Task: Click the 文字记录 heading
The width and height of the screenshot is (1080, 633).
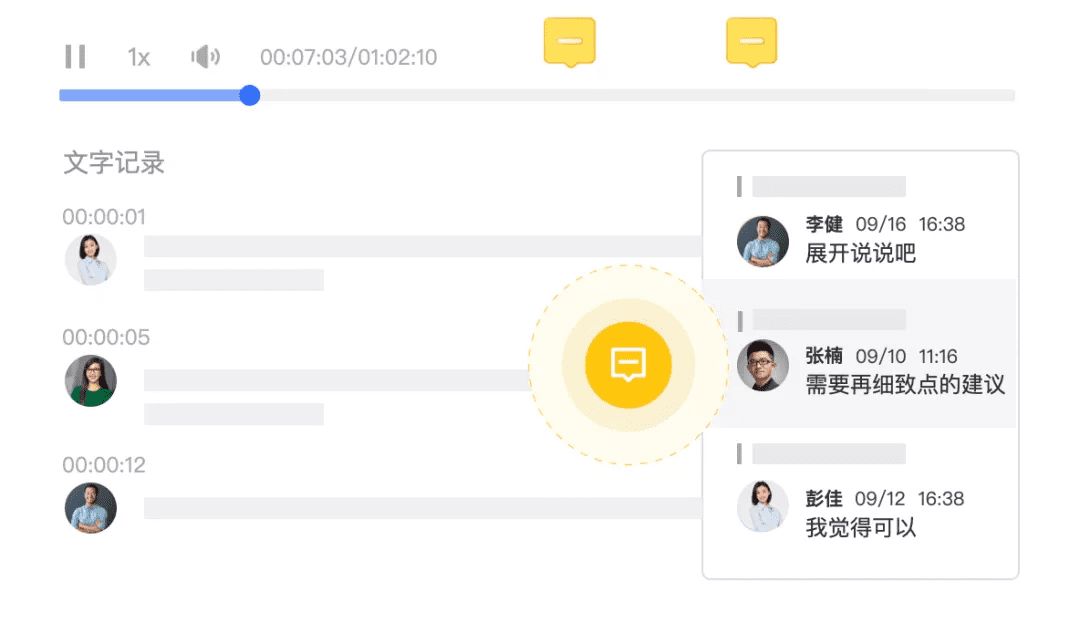Action: pos(114,163)
